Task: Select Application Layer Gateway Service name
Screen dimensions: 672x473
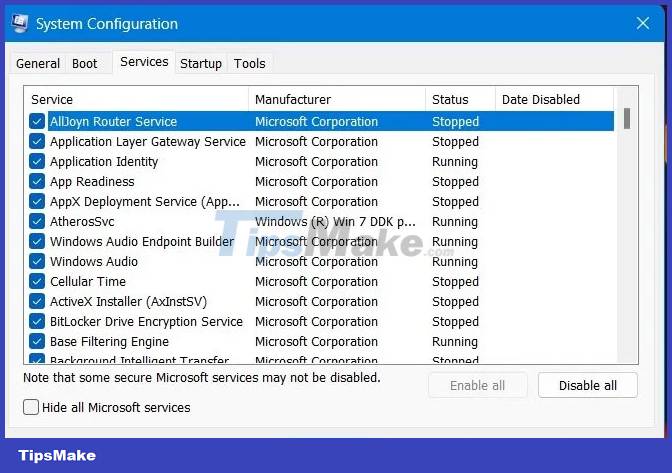Action: click(148, 142)
